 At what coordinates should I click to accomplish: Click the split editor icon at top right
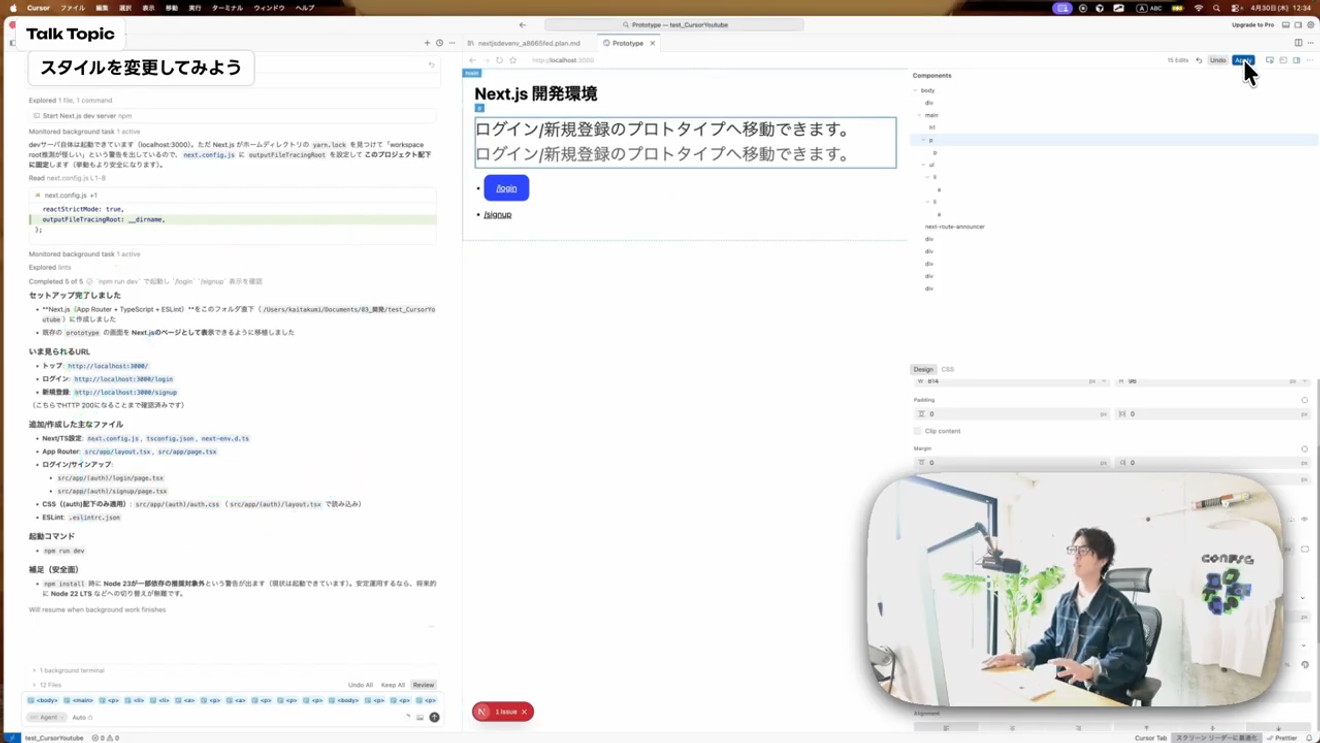click(x=1298, y=43)
